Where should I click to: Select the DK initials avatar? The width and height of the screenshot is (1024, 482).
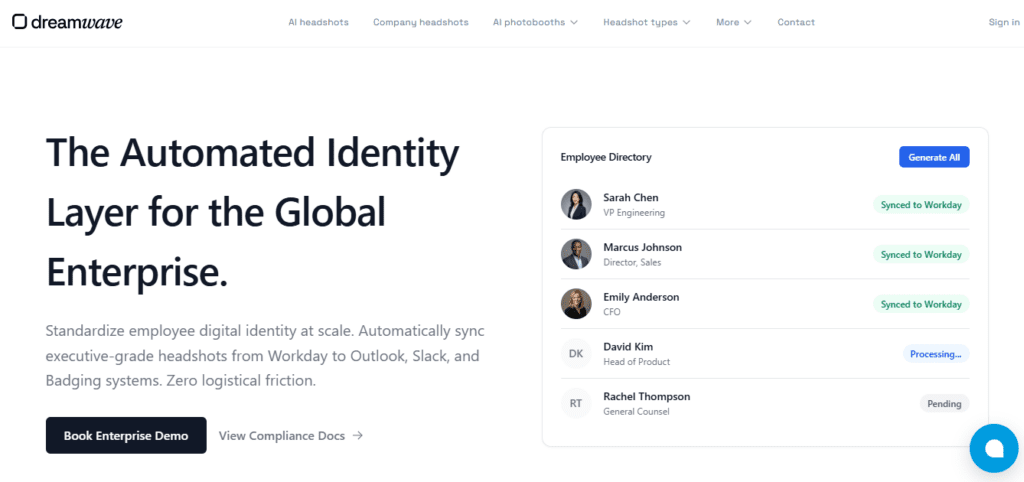576,354
